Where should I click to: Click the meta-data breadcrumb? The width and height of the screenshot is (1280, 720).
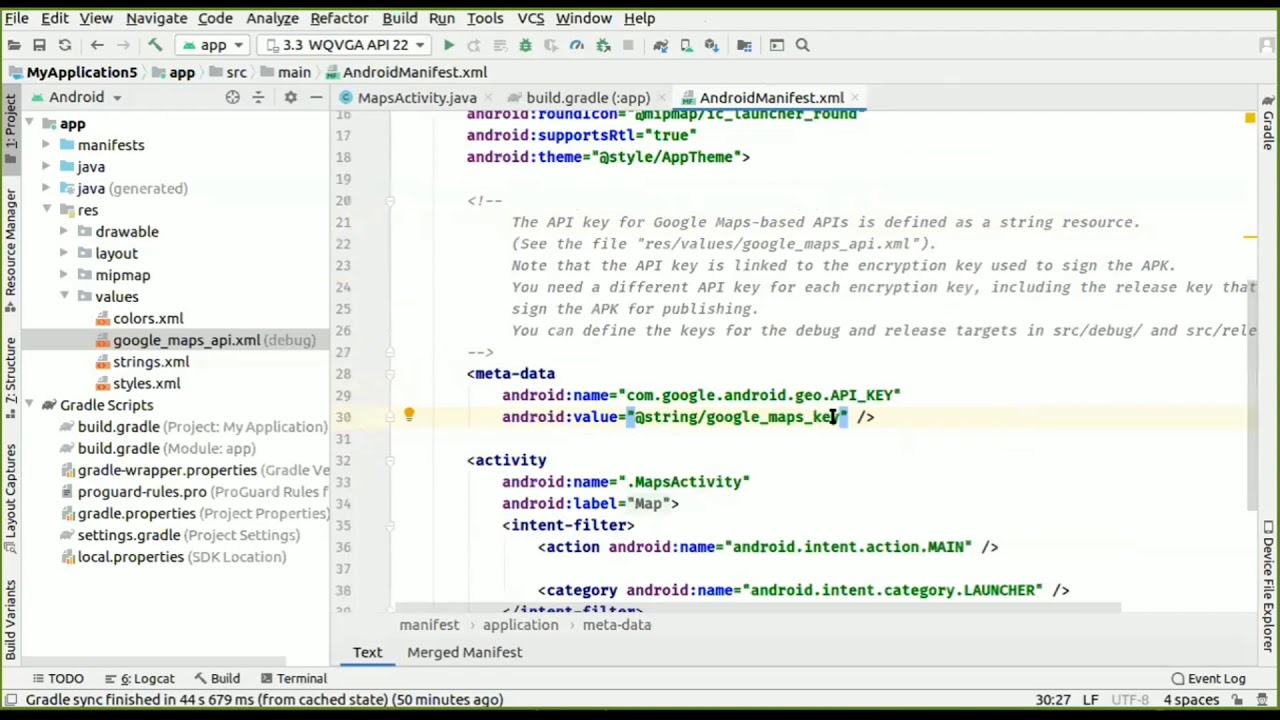[x=616, y=625]
